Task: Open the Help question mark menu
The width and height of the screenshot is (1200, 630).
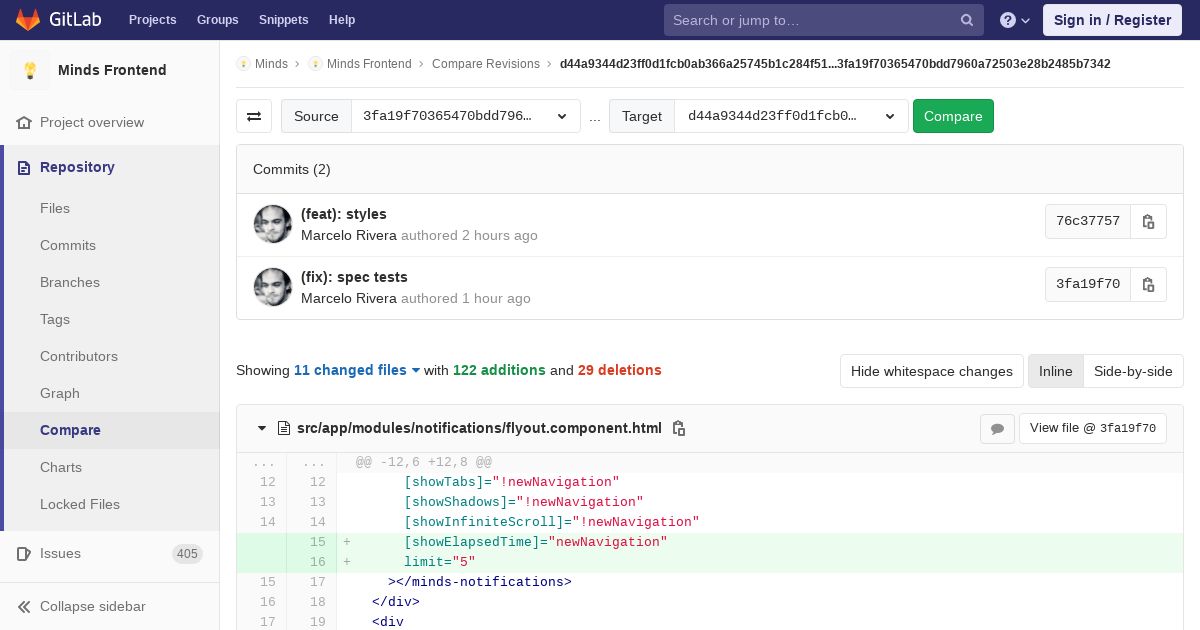Action: click(1015, 20)
